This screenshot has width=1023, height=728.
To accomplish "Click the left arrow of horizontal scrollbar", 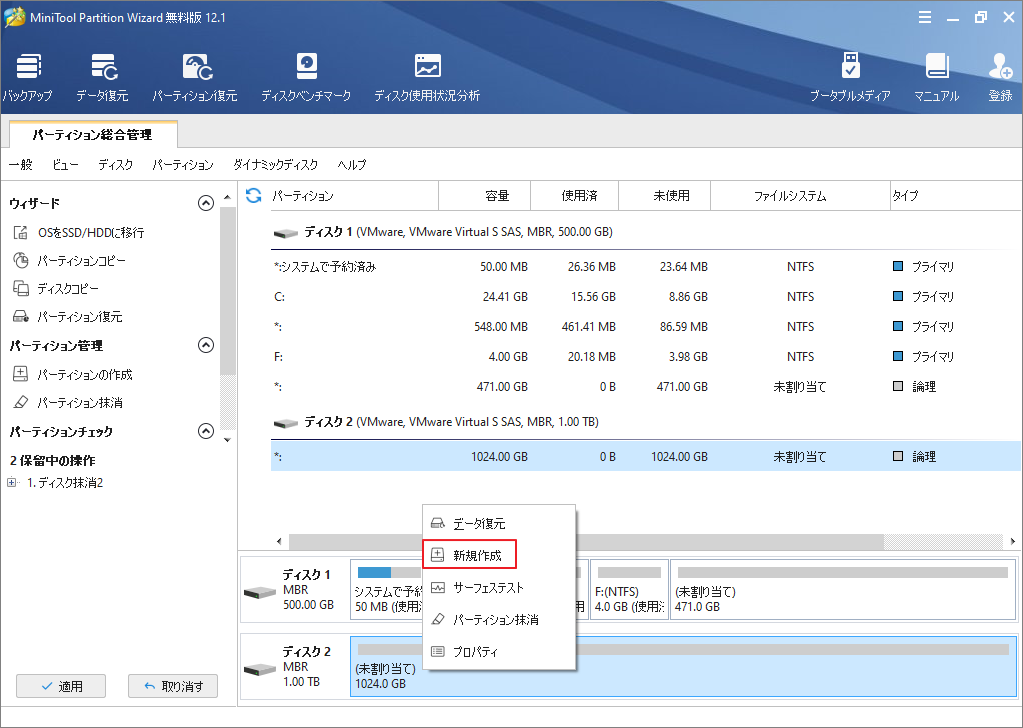I will (x=279, y=541).
